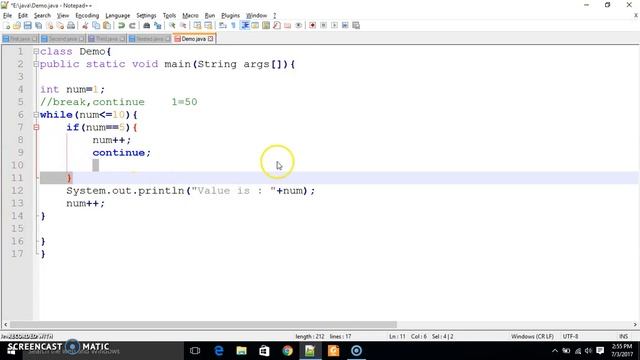640x360 pixels.
Task: Switch to the Demo.java tab
Action: coord(193,39)
